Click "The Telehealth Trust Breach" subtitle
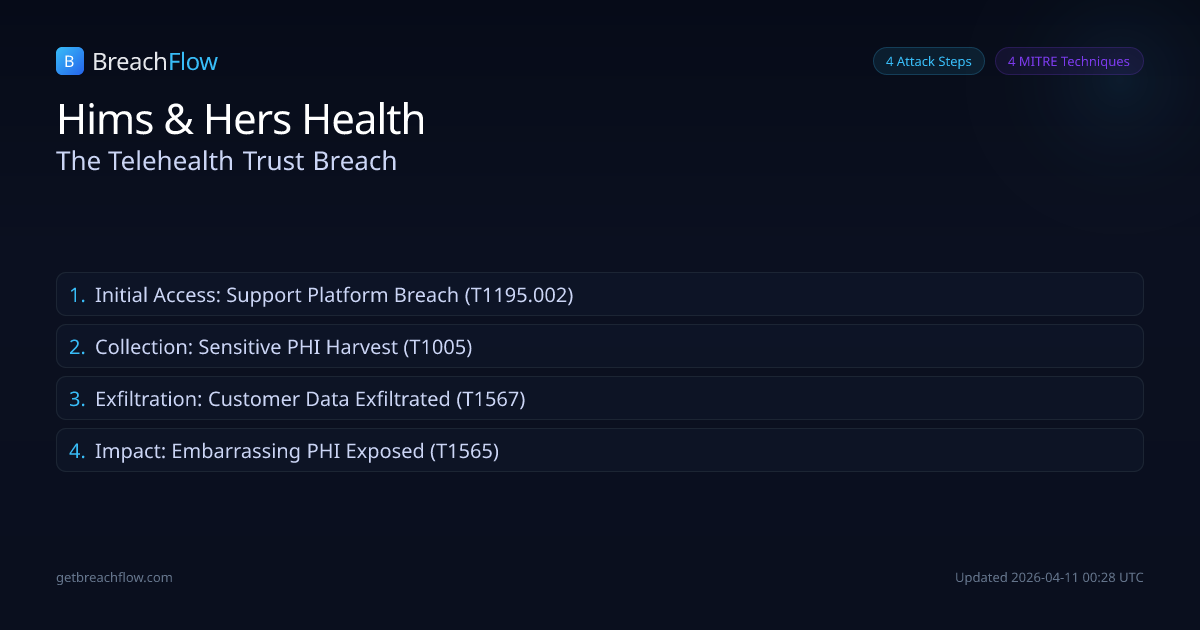 pyautogui.click(x=227, y=161)
